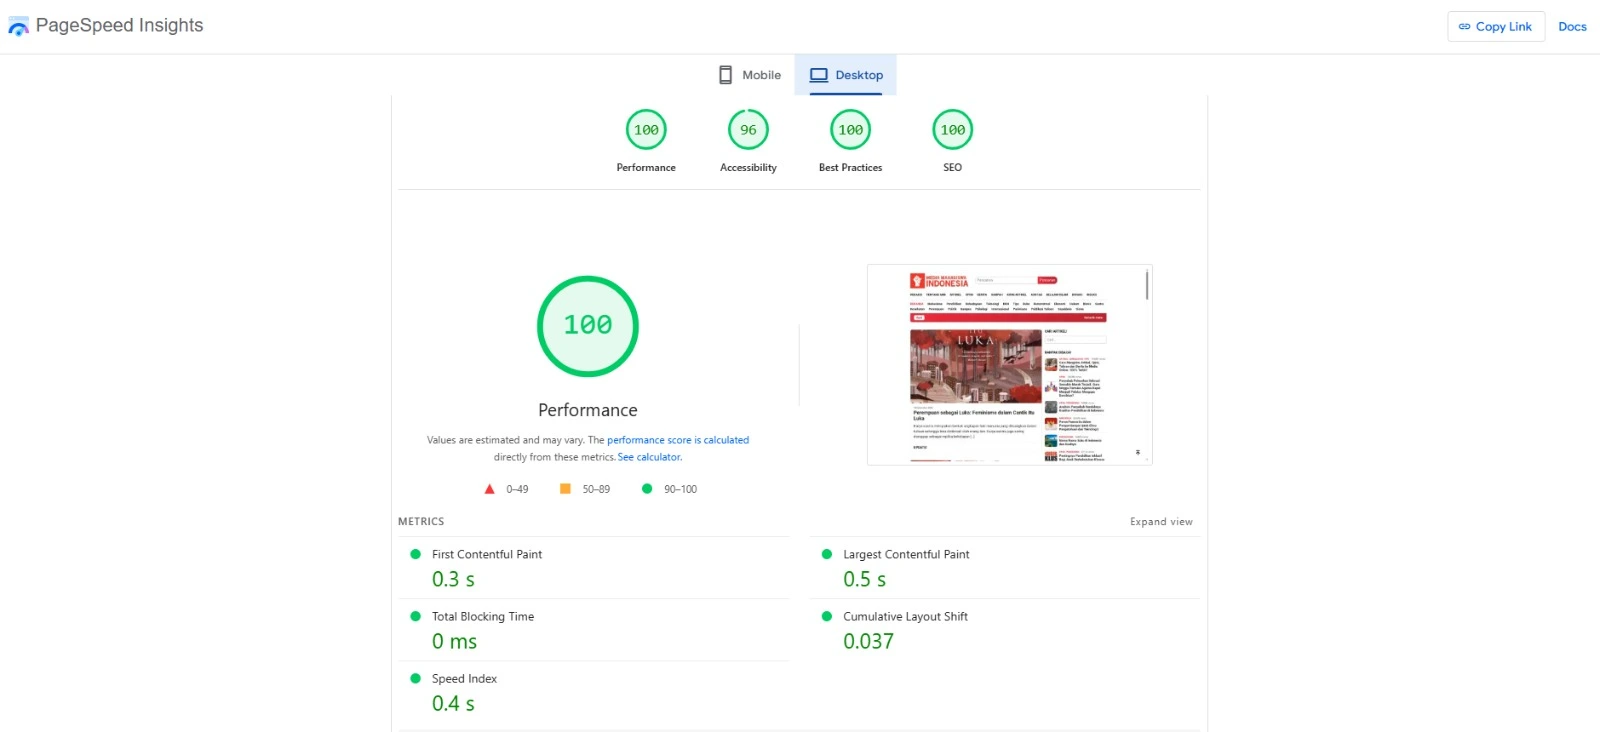Click the METRICS section heading

tap(421, 522)
